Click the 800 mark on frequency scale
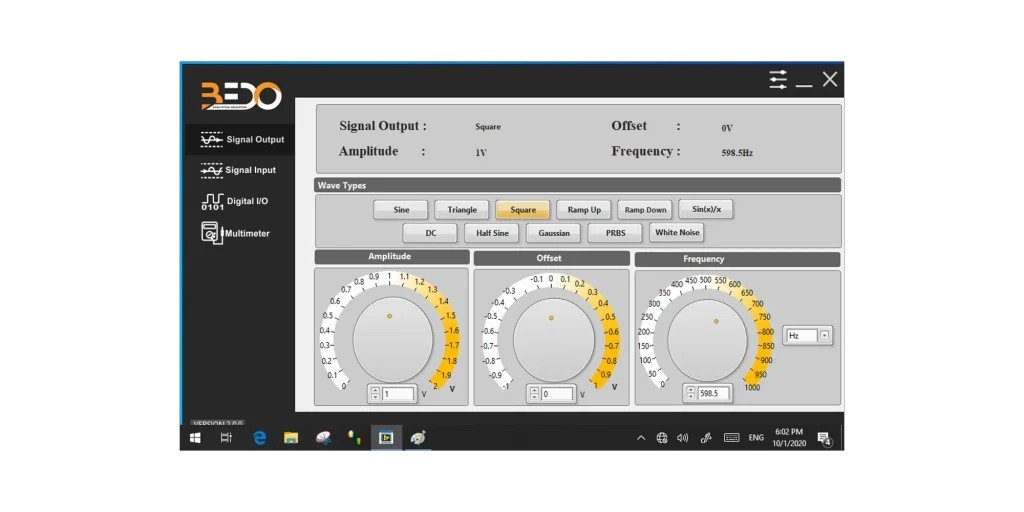1024x512 pixels. [x=767, y=332]
